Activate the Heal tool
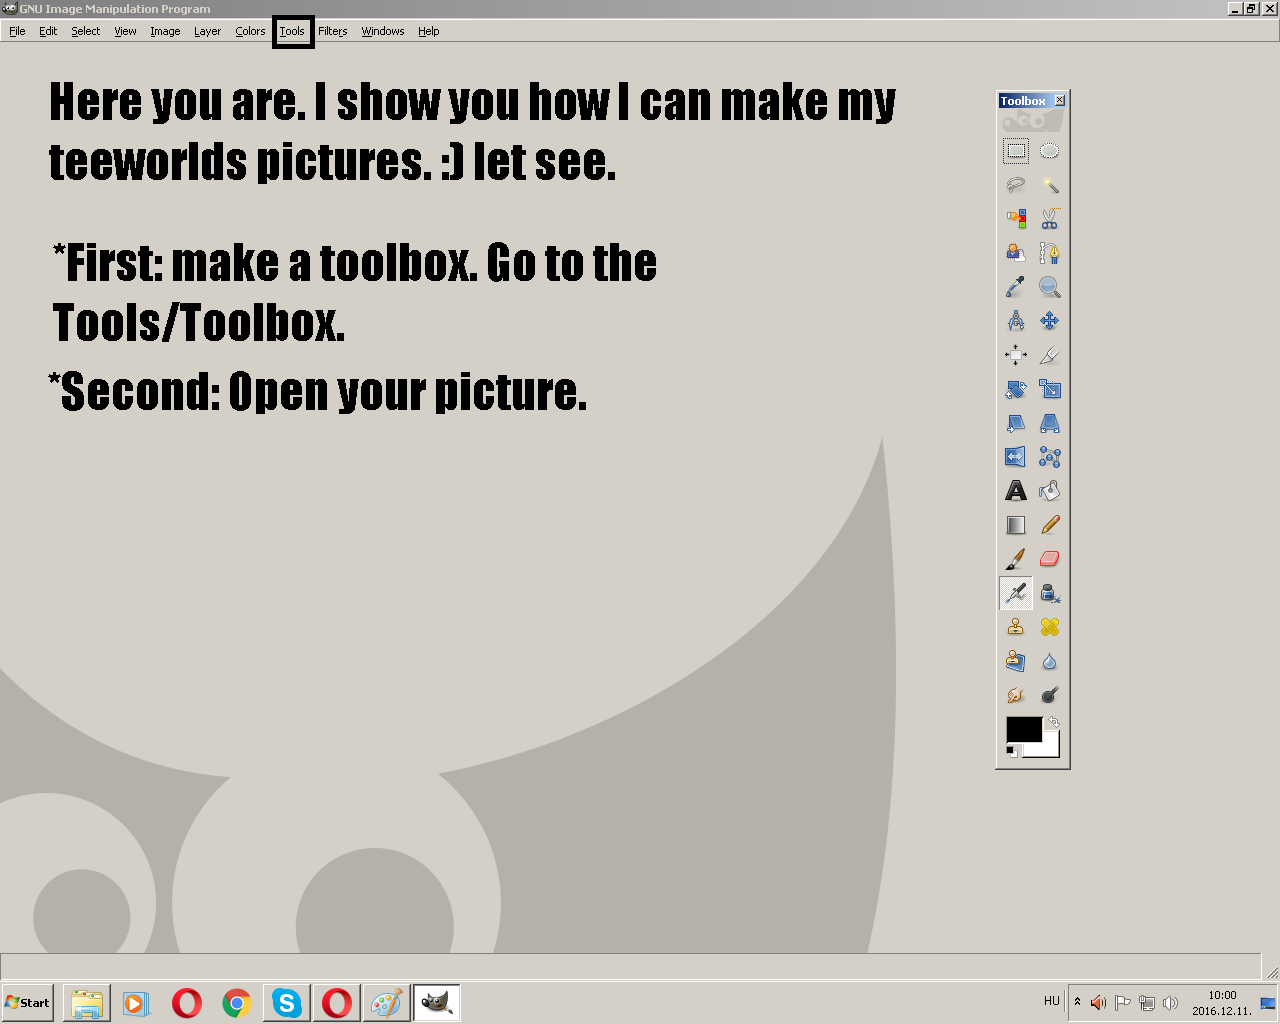 click(x=1049, y=627)
